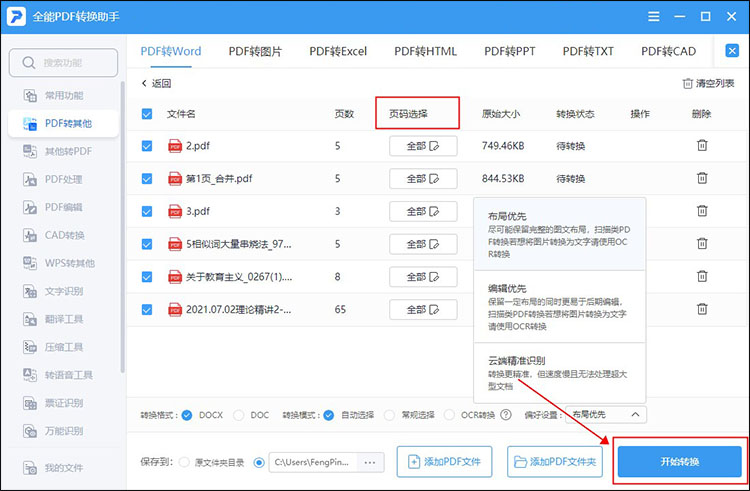This screenshot has width=750, height=491.
Task: Select DOCX output format radio
Action: [x=187, y=415]
